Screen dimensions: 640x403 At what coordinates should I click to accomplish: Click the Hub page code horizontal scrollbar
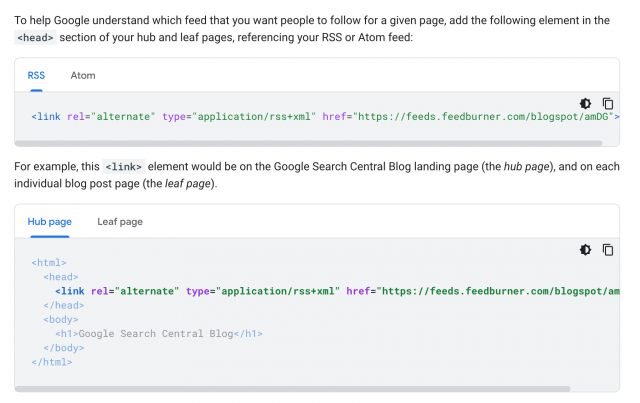point(293,389)
